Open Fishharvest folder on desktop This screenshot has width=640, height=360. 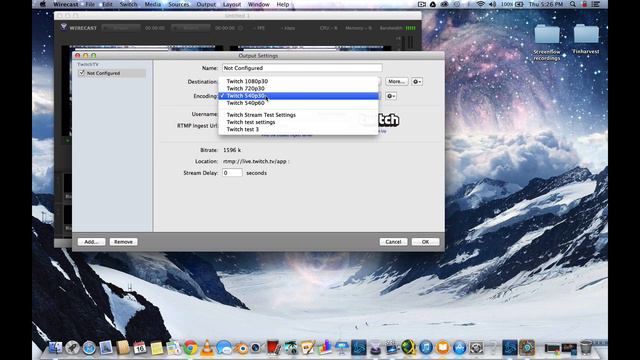point(586,39)
